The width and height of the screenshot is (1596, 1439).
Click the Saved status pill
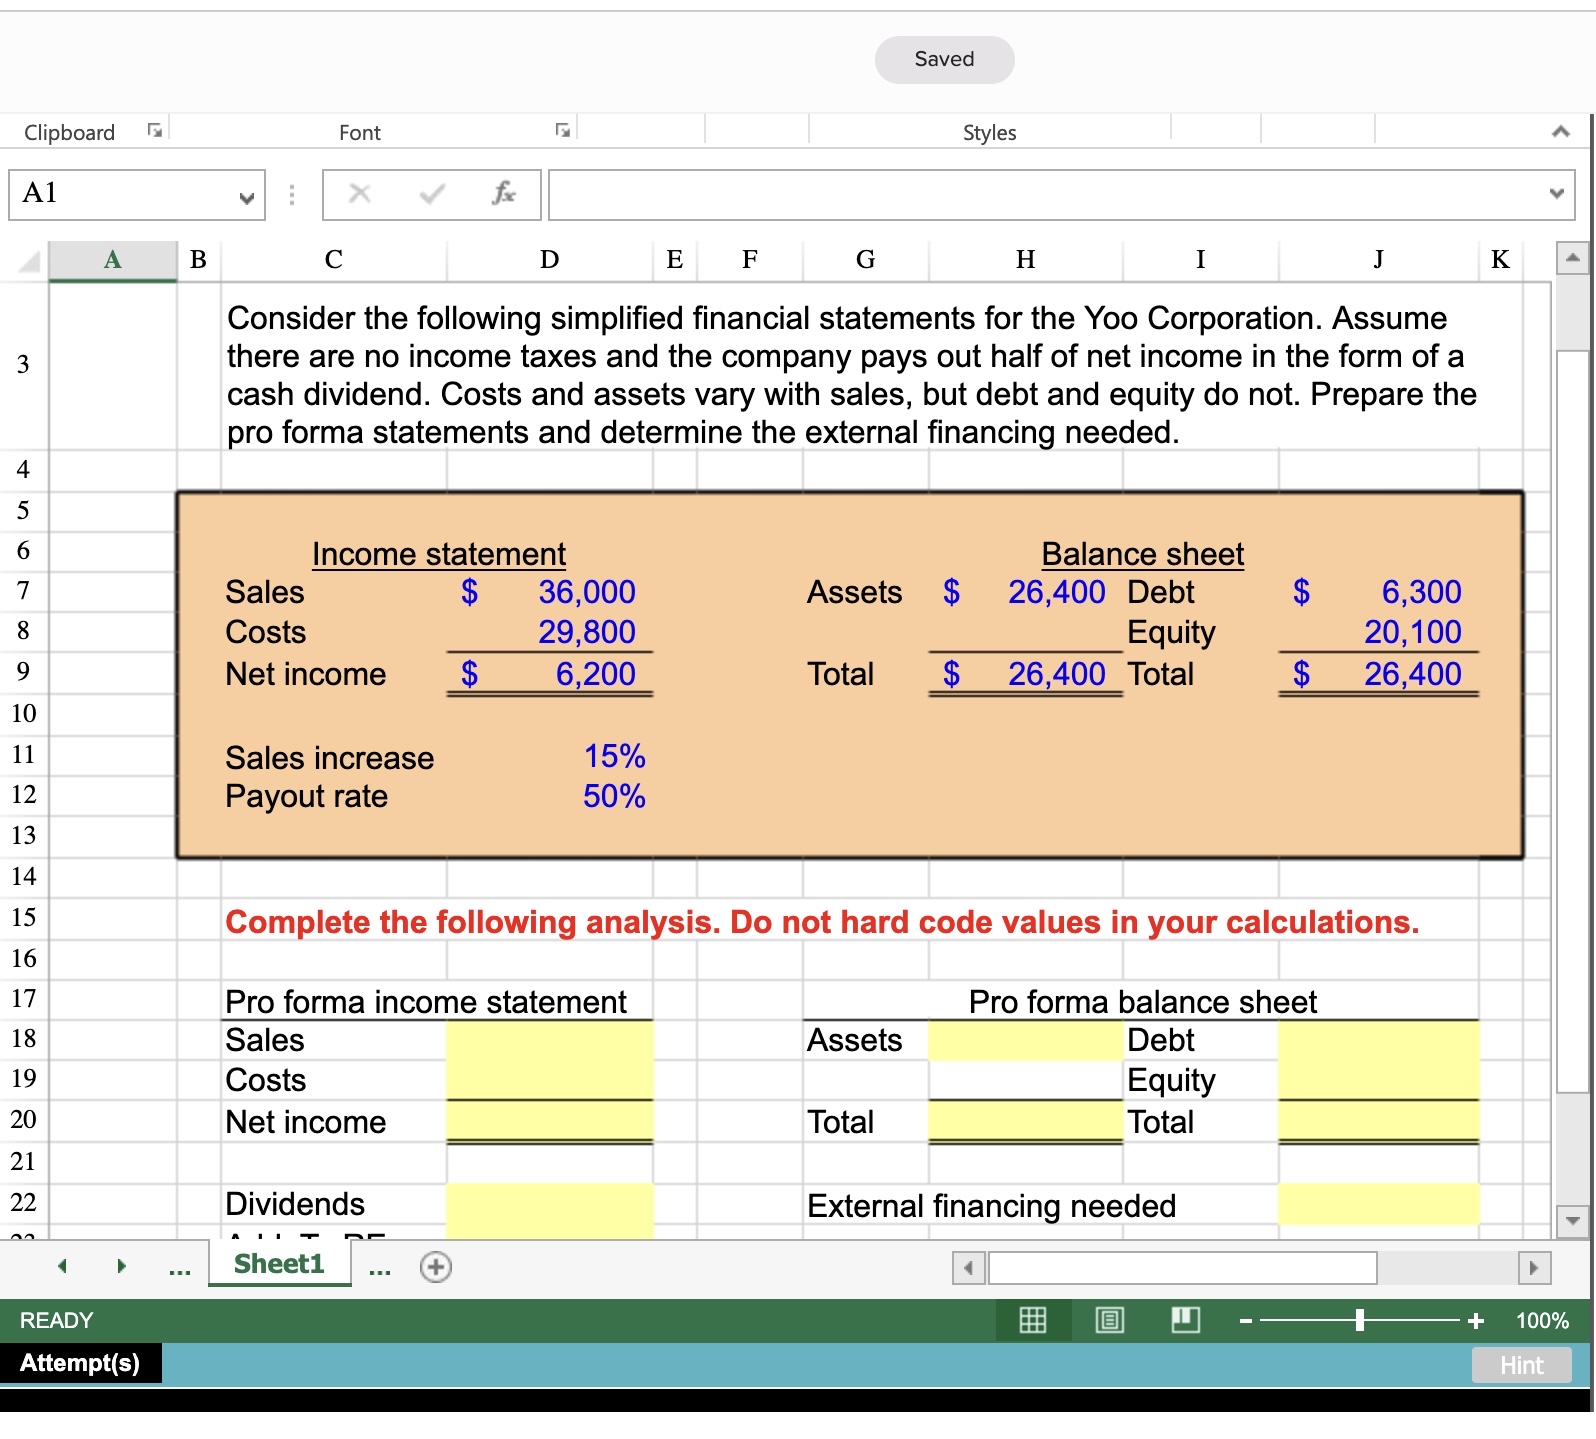point(944,59)
